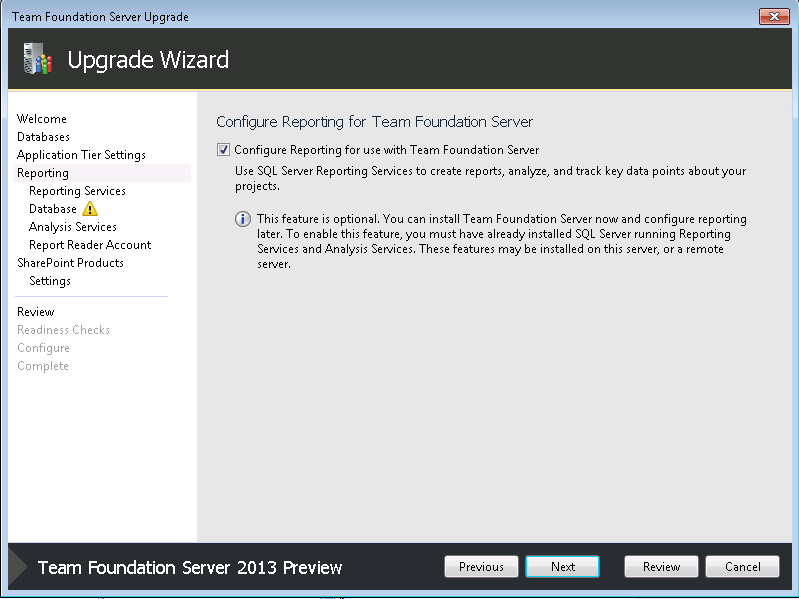
Task: Click the yellow warning icon beside Database
Action: click(90, 208)
